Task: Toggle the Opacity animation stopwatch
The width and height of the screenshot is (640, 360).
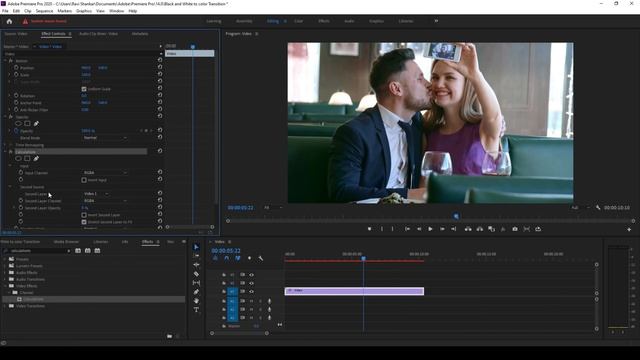Action: (x=16, y=131)
